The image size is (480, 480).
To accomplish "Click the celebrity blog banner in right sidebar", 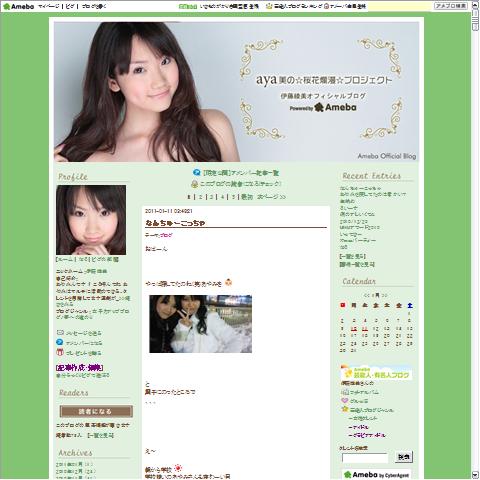I will coord(376,372).
